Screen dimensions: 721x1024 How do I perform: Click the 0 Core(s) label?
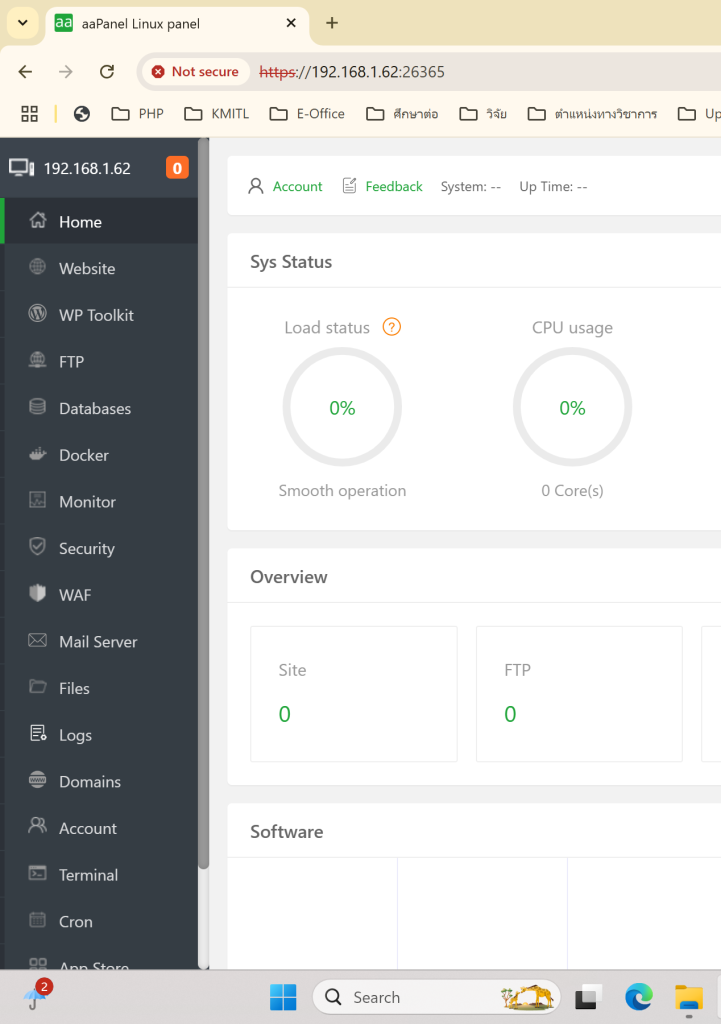tap(572, 490)
